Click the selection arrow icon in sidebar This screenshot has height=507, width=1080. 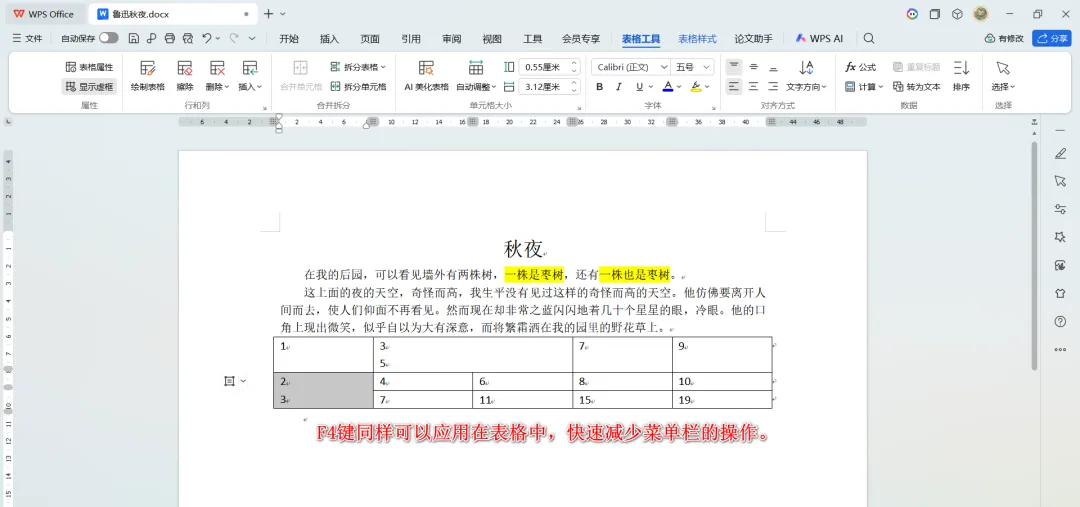(1060, 180)
